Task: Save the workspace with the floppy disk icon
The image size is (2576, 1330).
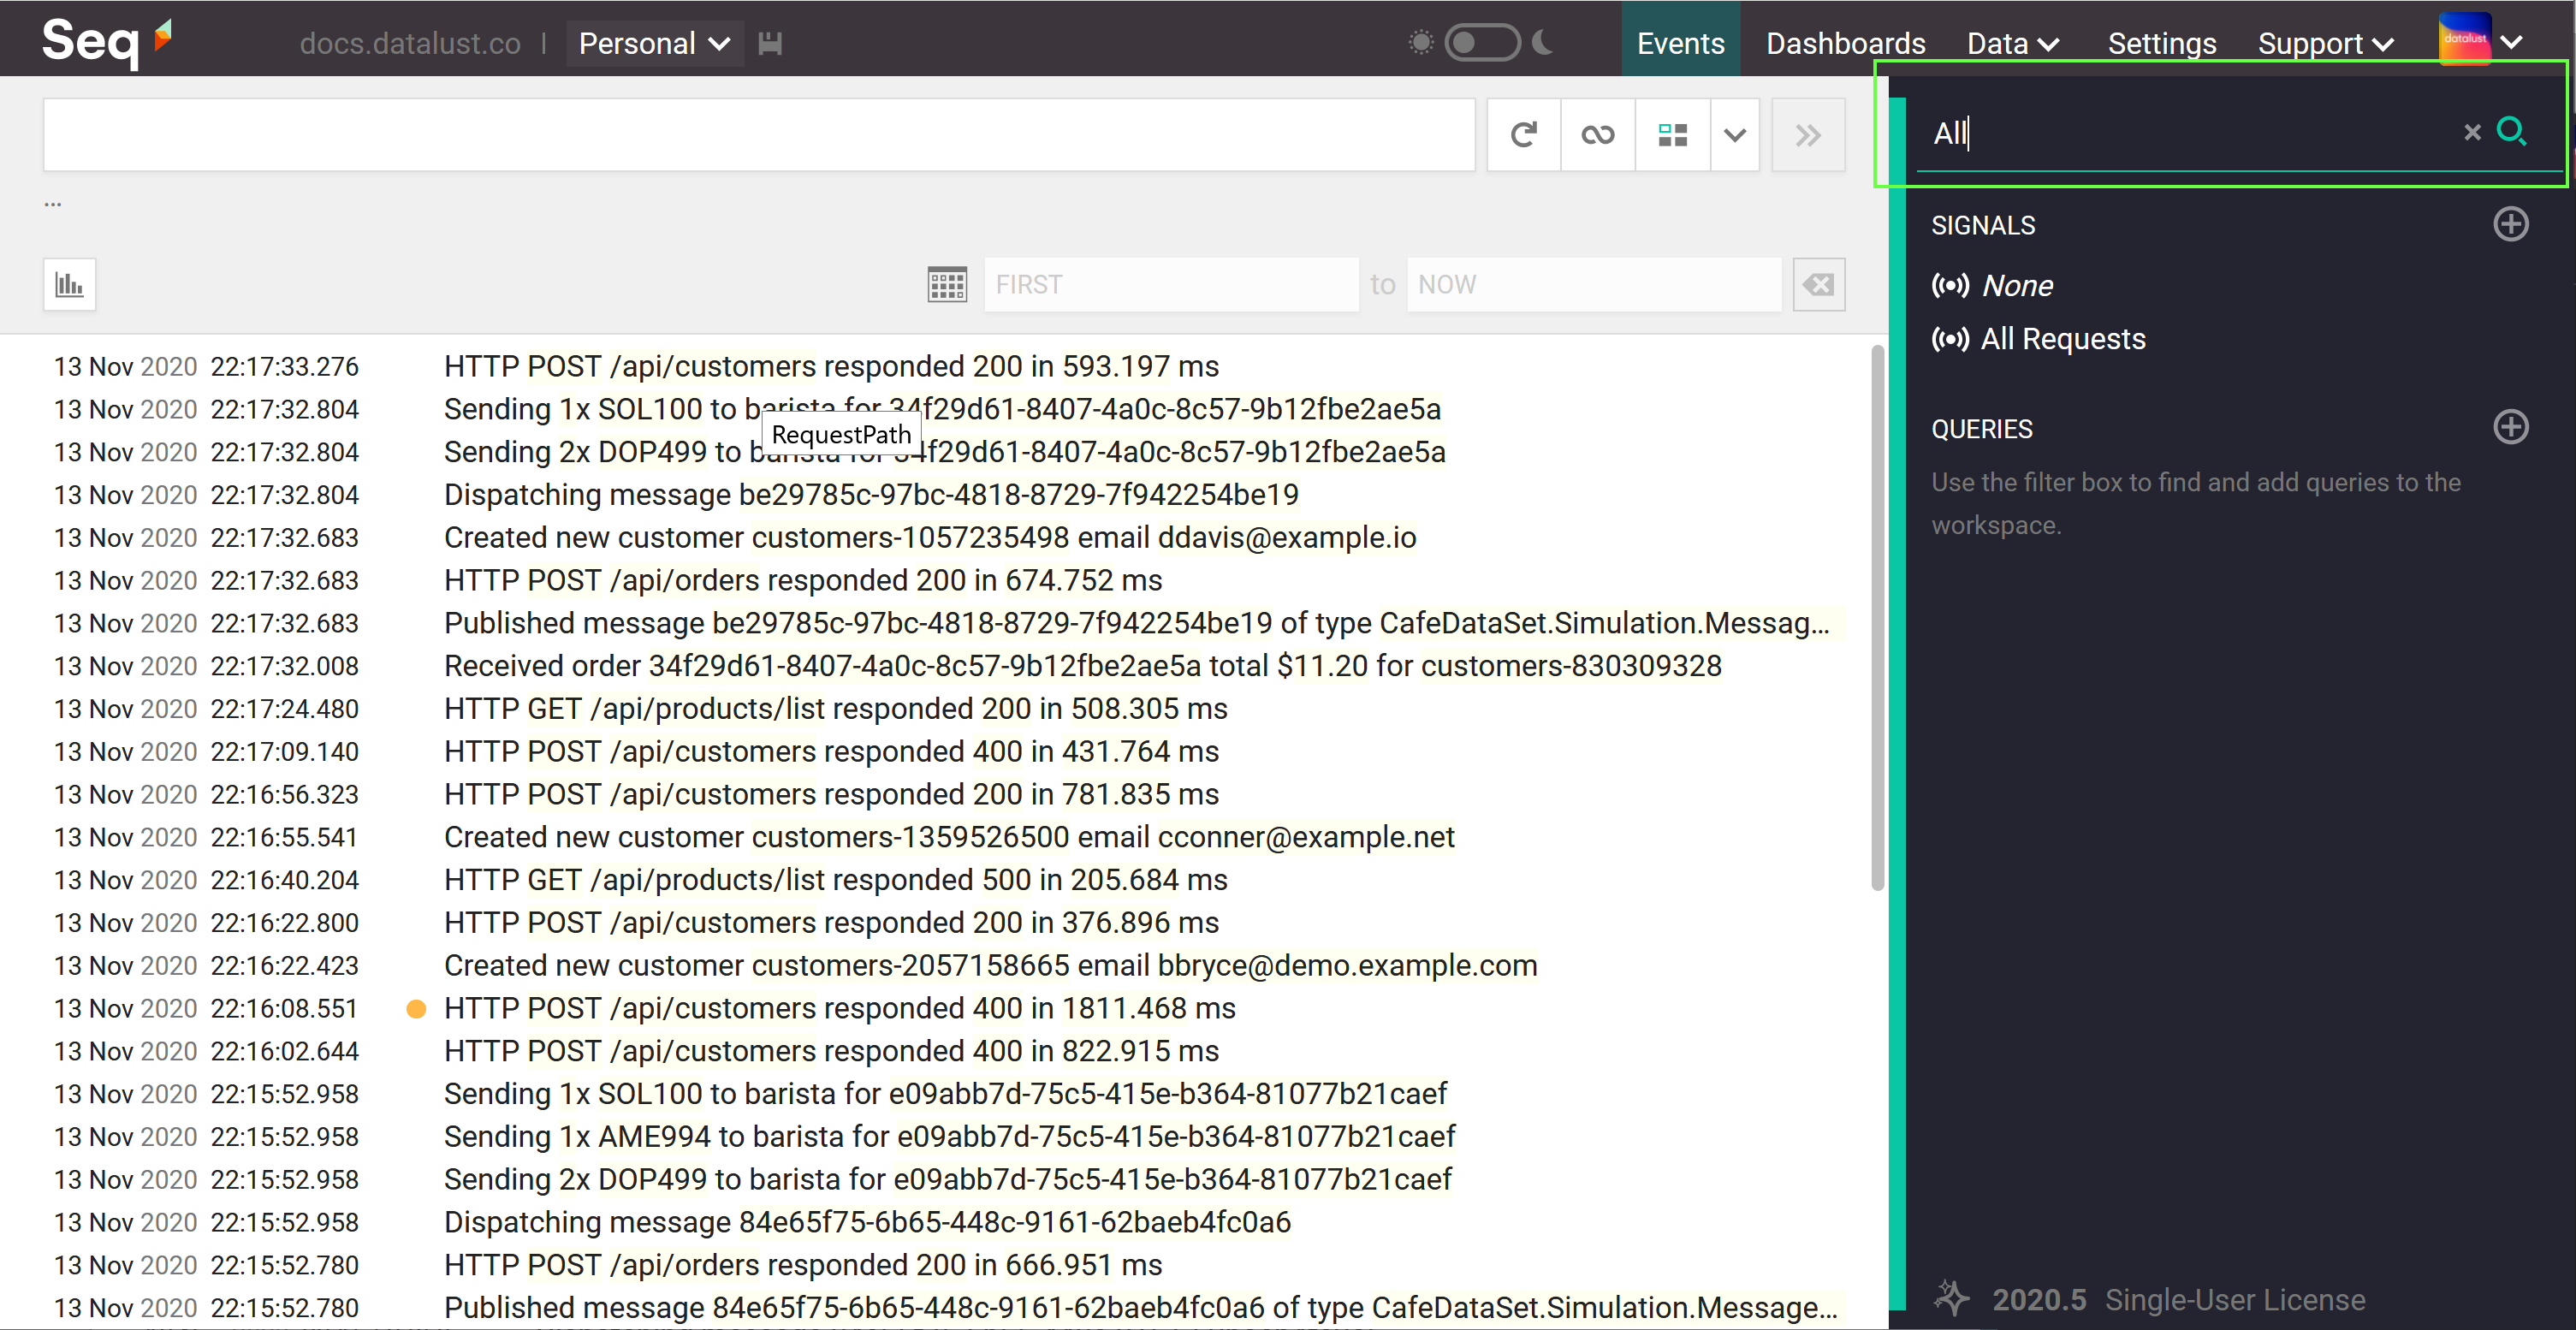Action: click(770, 43)
